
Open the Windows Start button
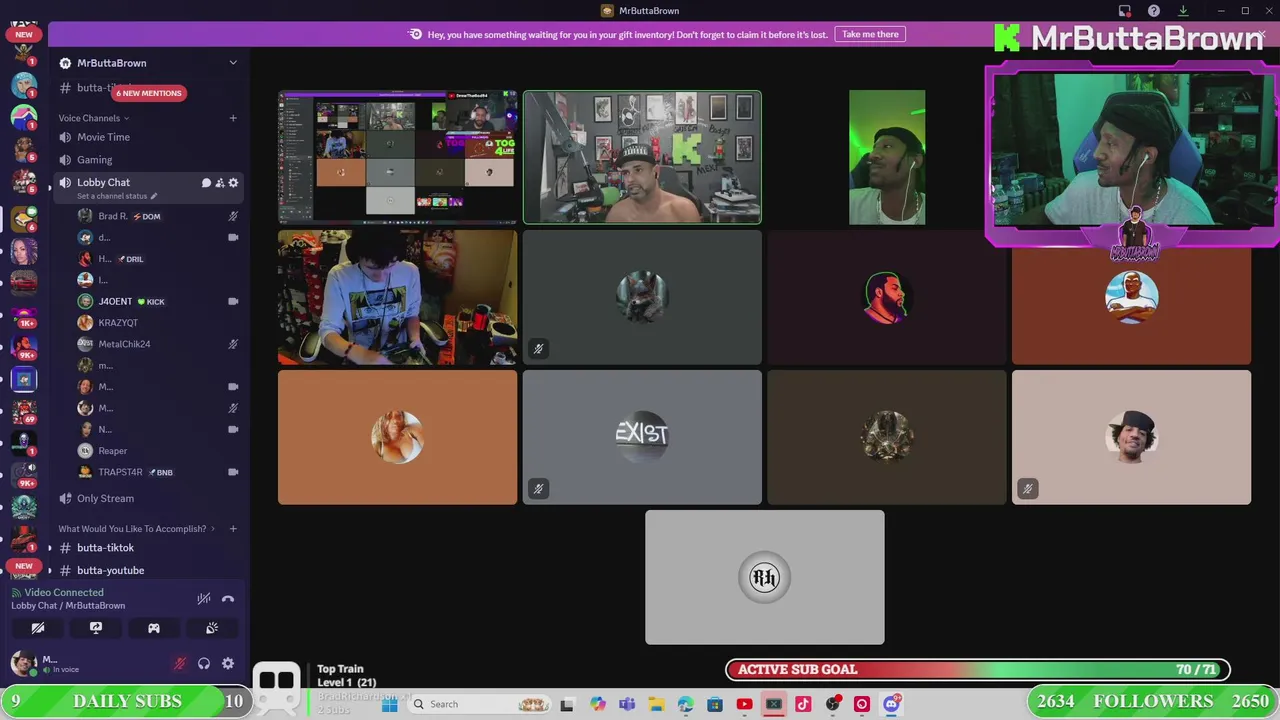pyautogui.click(x=390, y=704)
